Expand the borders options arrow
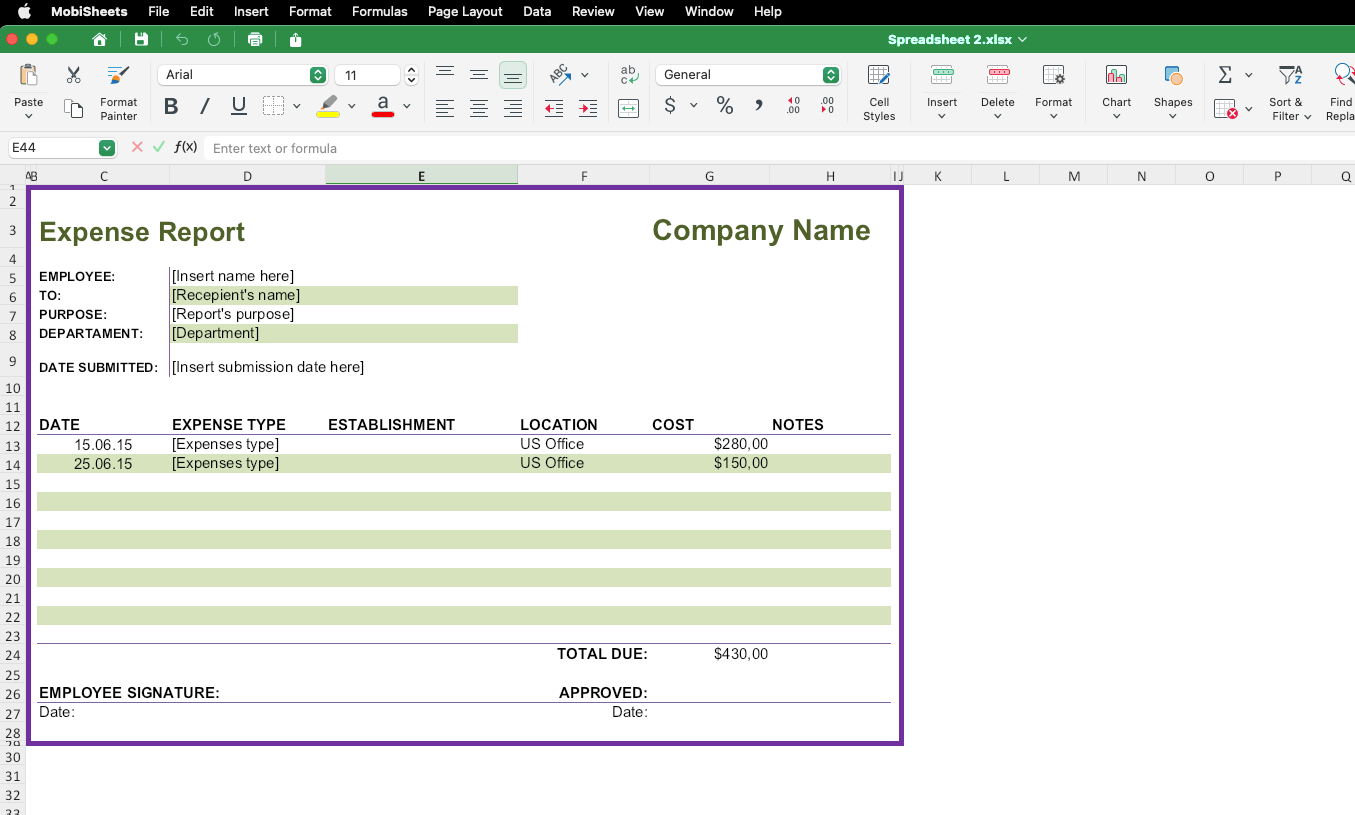The image size is (1355, 815). (297, 106)
